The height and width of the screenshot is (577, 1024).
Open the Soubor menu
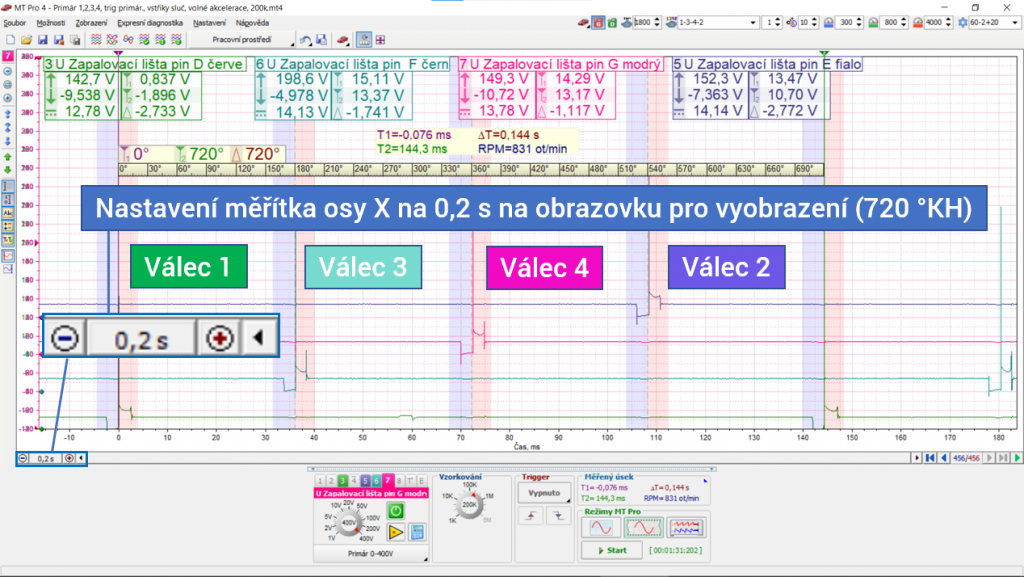click(15, 22)
